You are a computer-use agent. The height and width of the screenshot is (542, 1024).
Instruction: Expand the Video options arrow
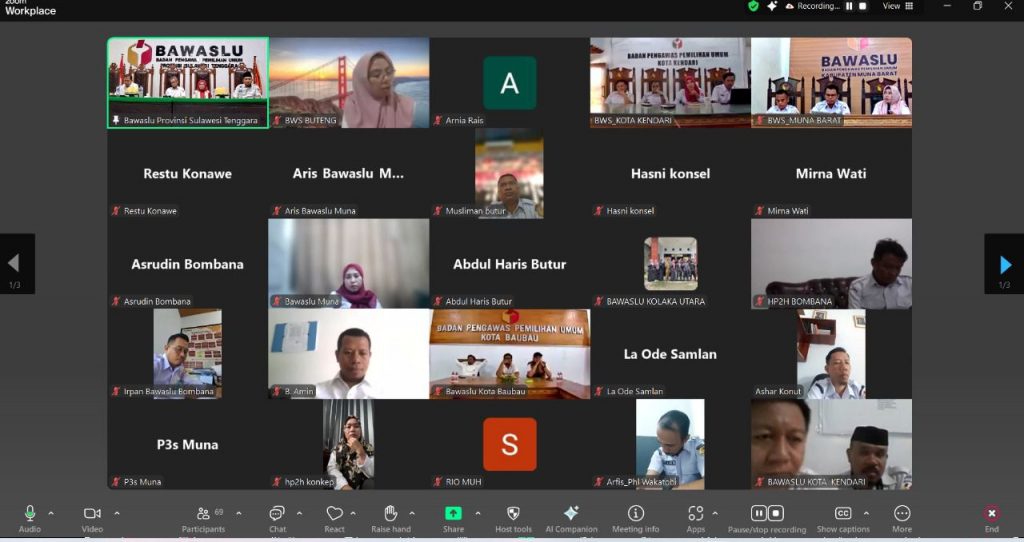click(x=117, y=513)
